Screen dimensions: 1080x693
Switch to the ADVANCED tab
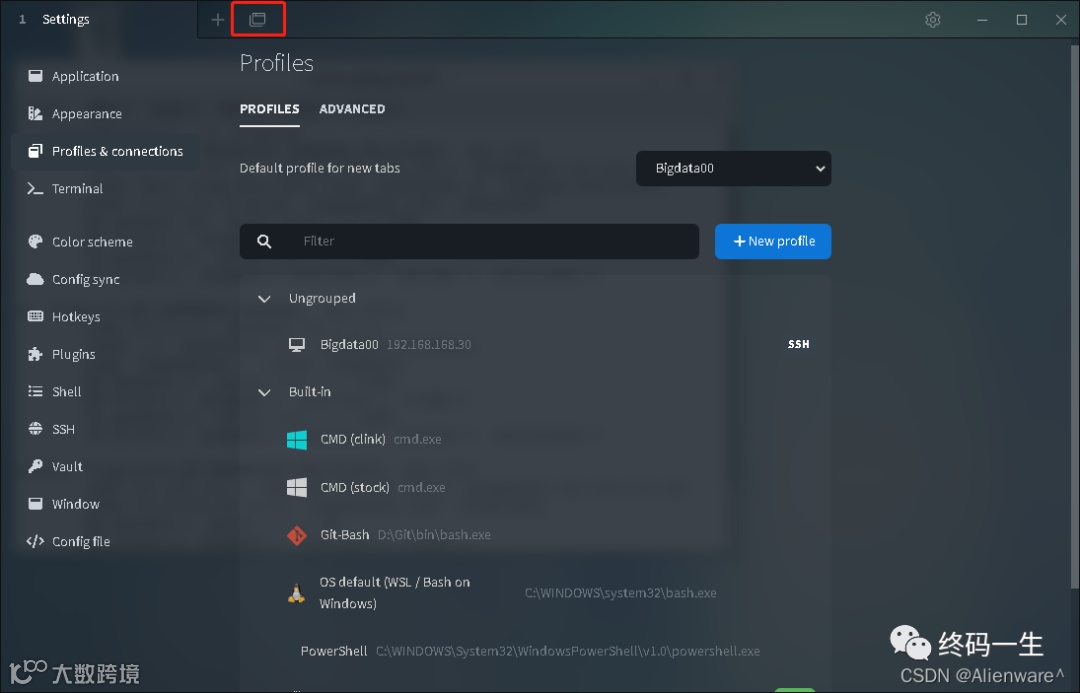tap(352, 109)
